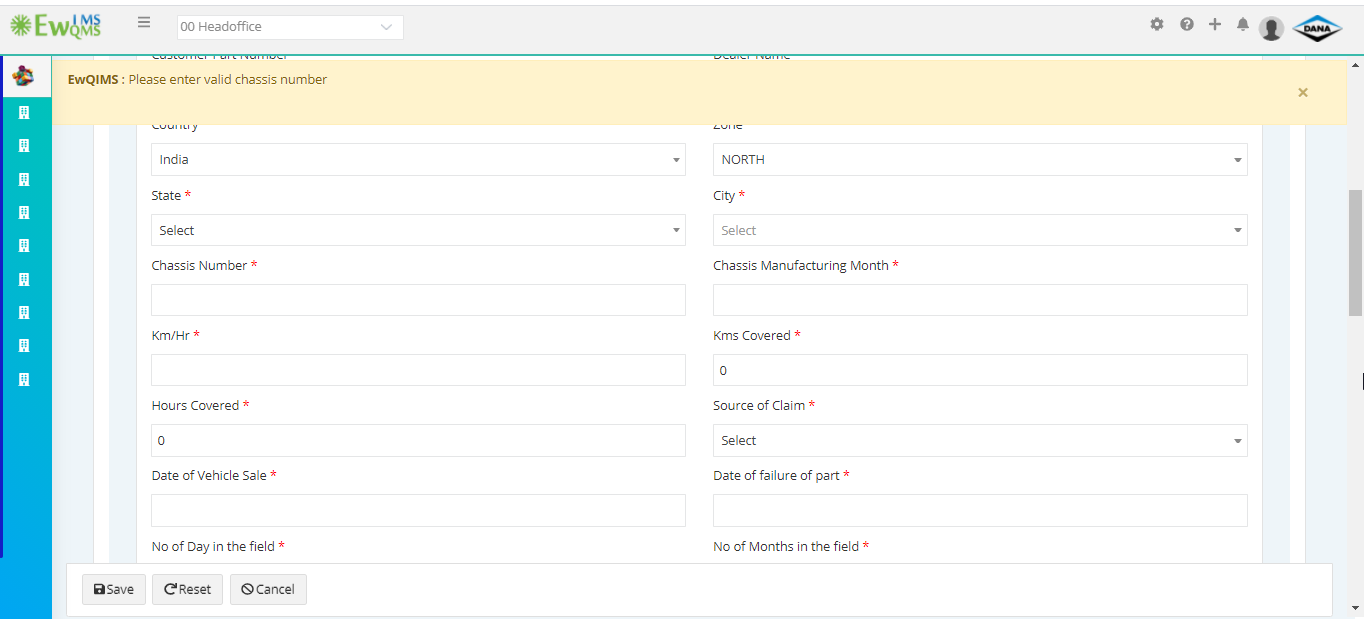Open the notifications bell icon
Image resolution: width=1364 pixels, height=619 pixels.
pos(1243,24)
